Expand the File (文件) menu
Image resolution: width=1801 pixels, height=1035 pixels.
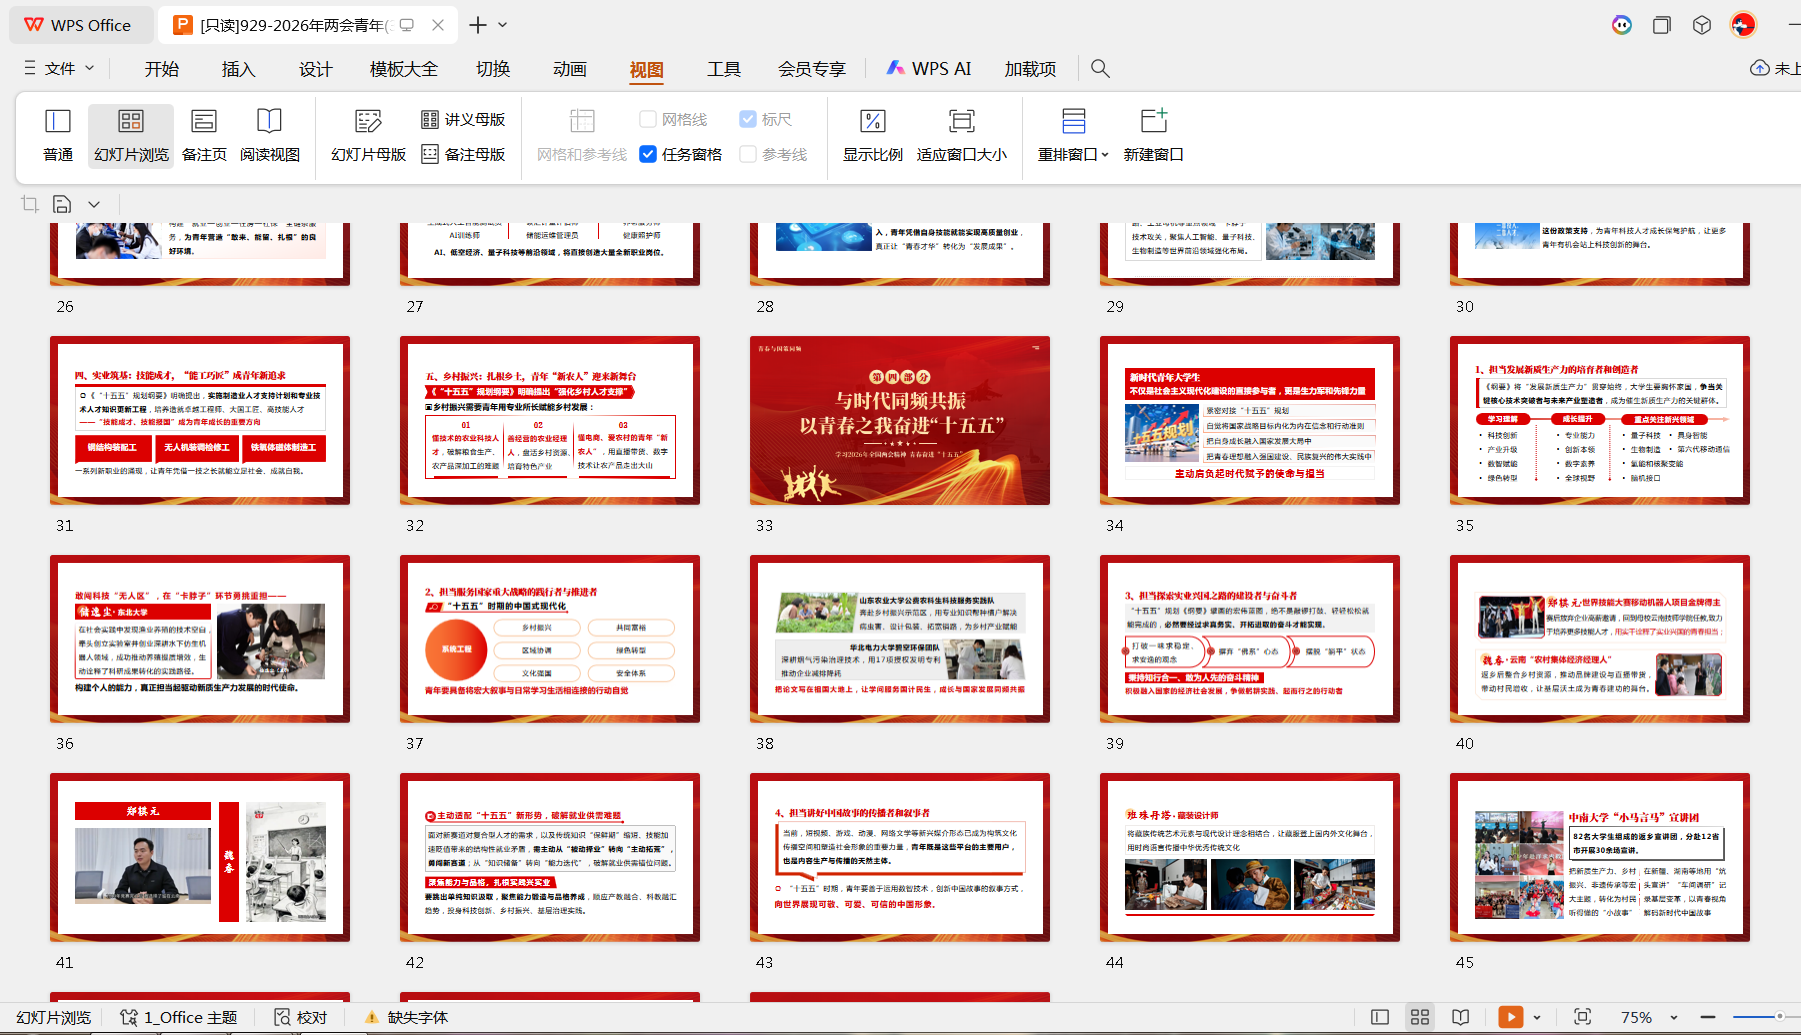[x=59, y=68]
